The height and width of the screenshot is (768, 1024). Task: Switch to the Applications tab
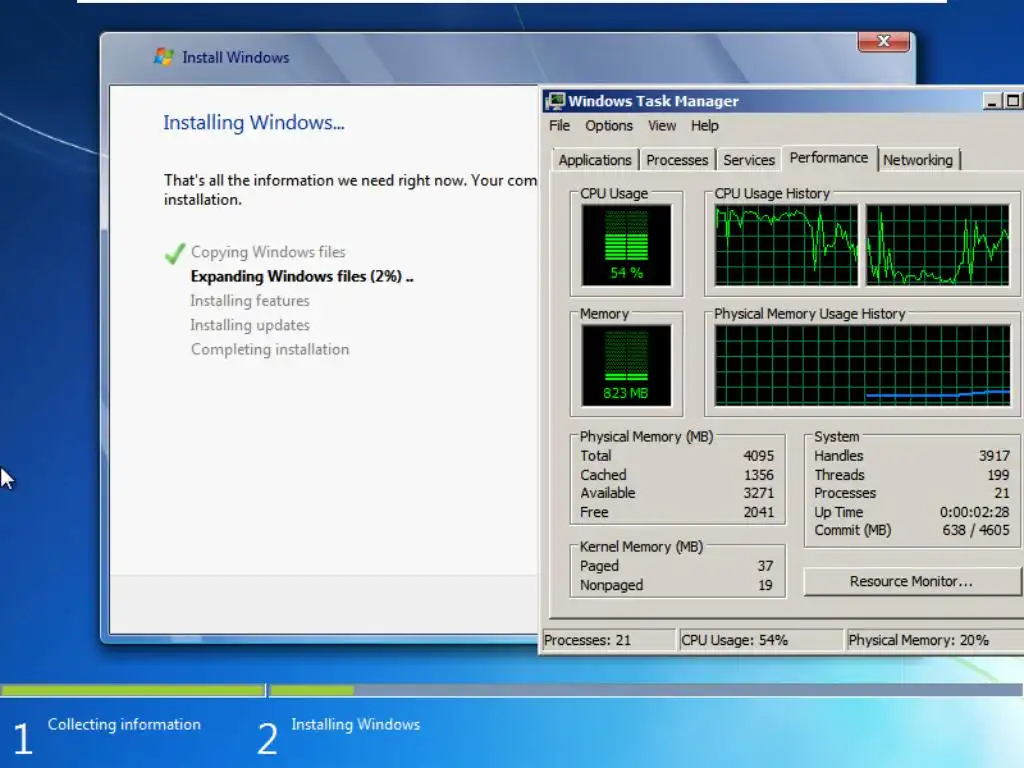pyautogui.click(x=595, y=160)
